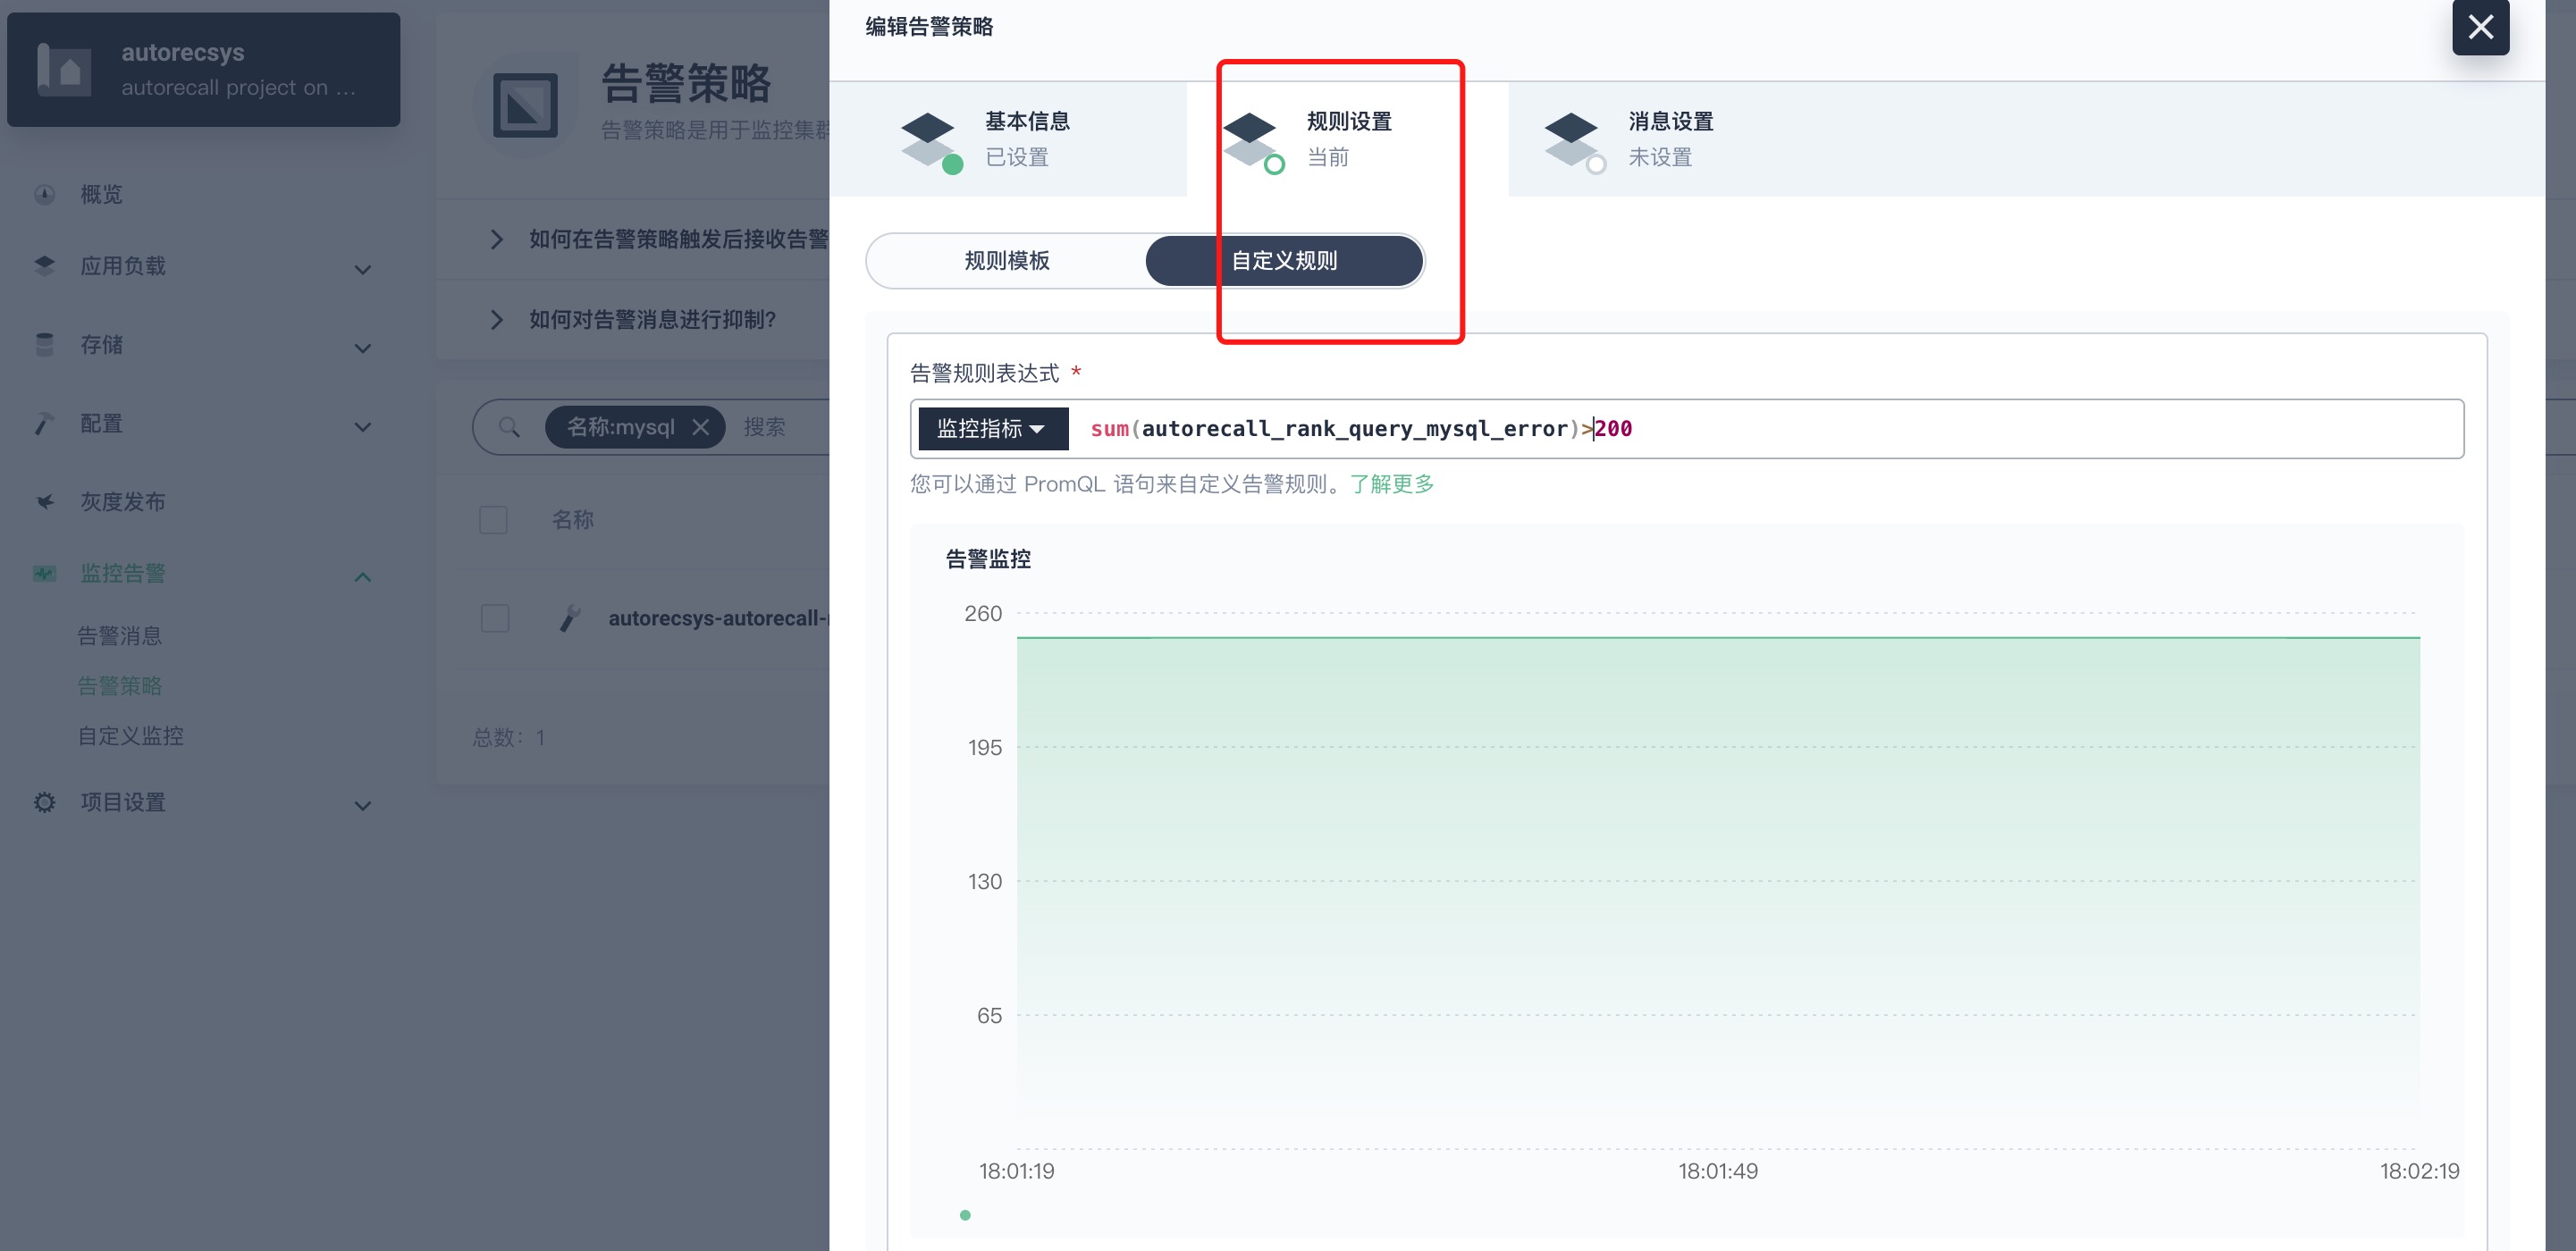Expand the 存储 menu chevron
Viewport: 2576px width, 1251px height.
363,348
